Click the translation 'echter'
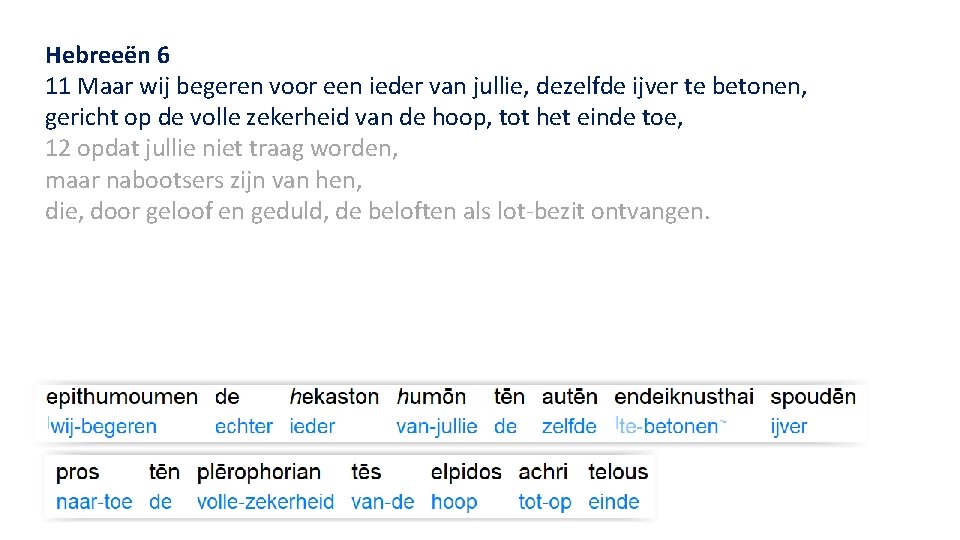 pyautogui.click(x=243, y=427)
